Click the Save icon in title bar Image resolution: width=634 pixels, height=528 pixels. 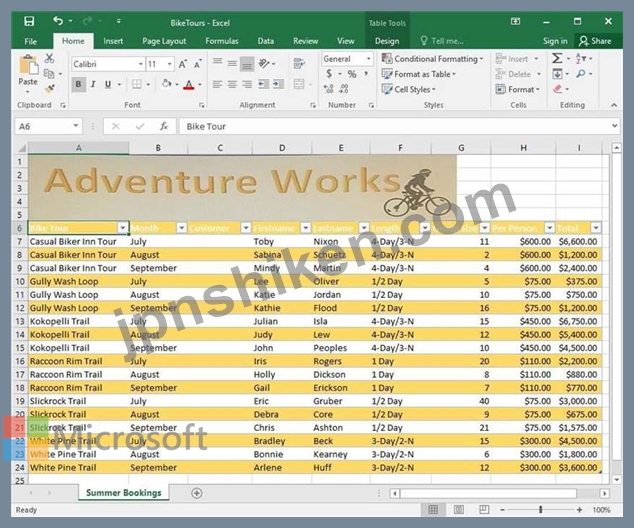(x=29, y=21)
